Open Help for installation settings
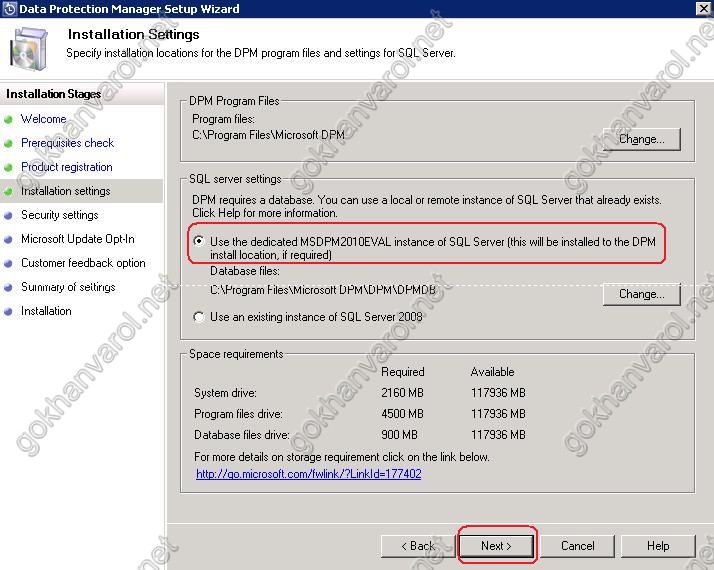 [657, 546]
